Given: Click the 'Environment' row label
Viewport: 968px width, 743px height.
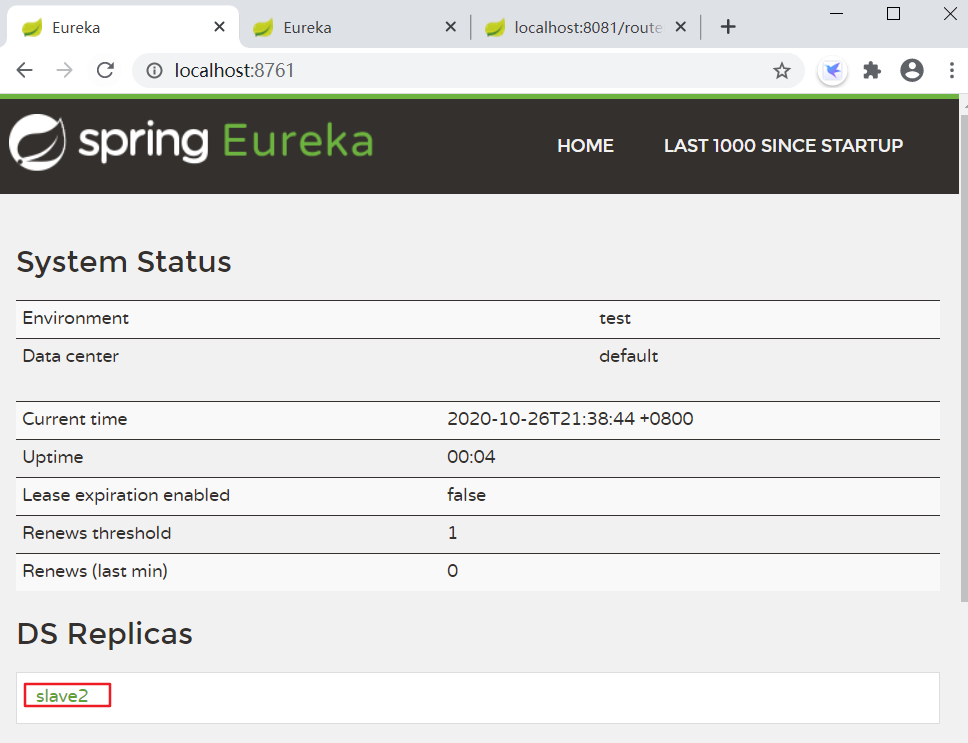Looking at the screenshot, I should [x=76, y=318].
